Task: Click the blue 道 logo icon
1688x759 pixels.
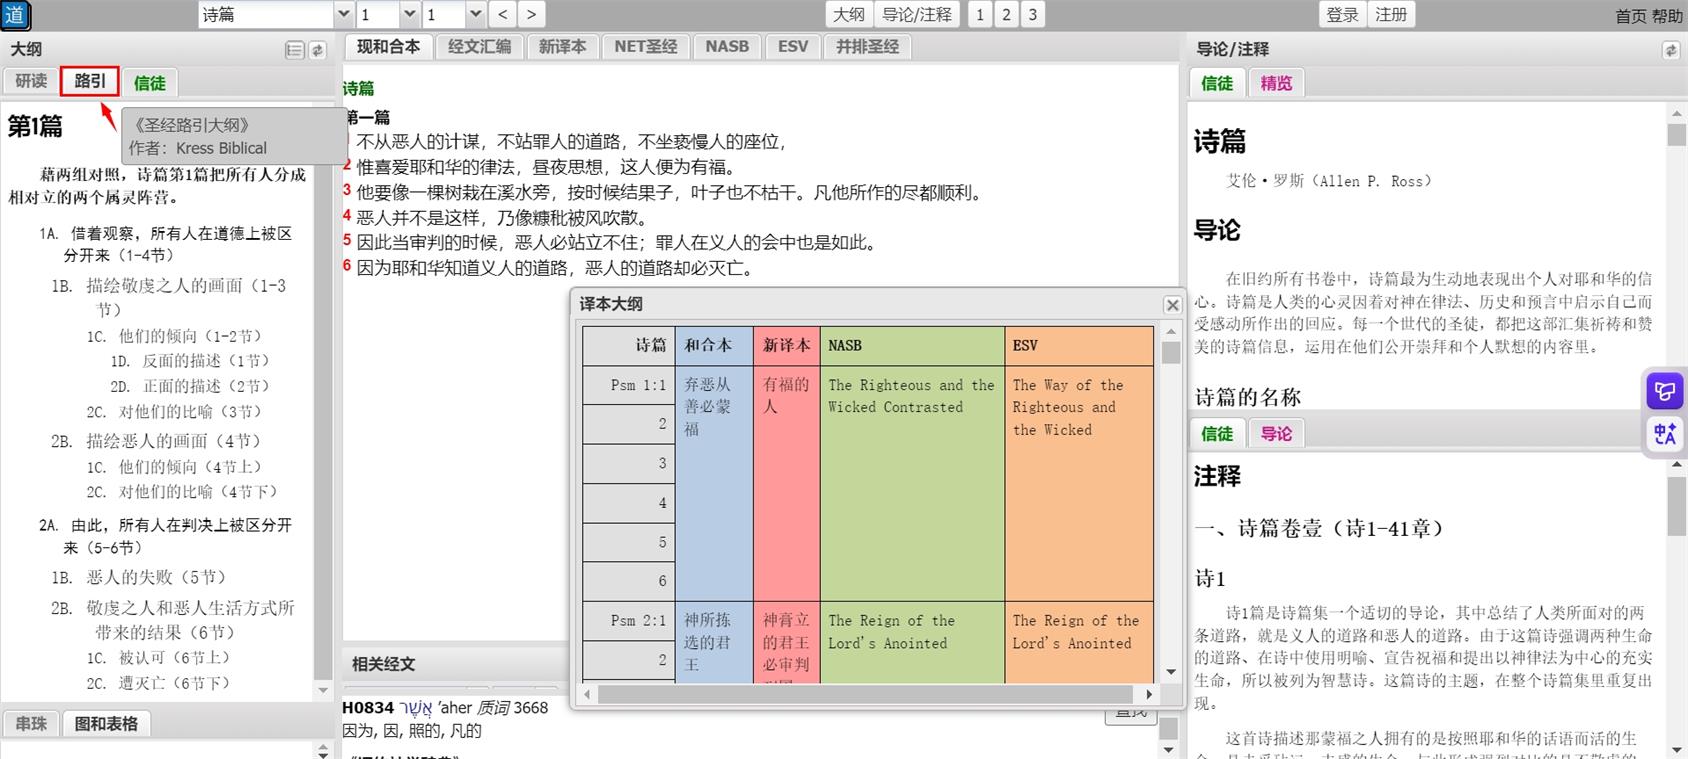Action: [15, 15]
